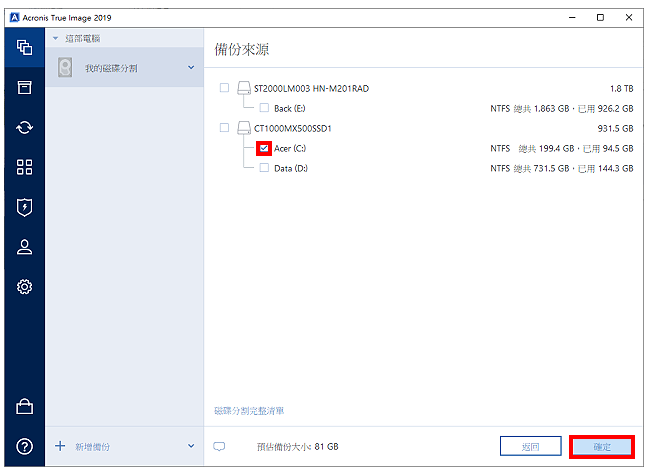The height and width of the screenshot is (471, 649).
Task: Open the 新增備份 dropdown chevron
Action: click(x=191, y=446)
